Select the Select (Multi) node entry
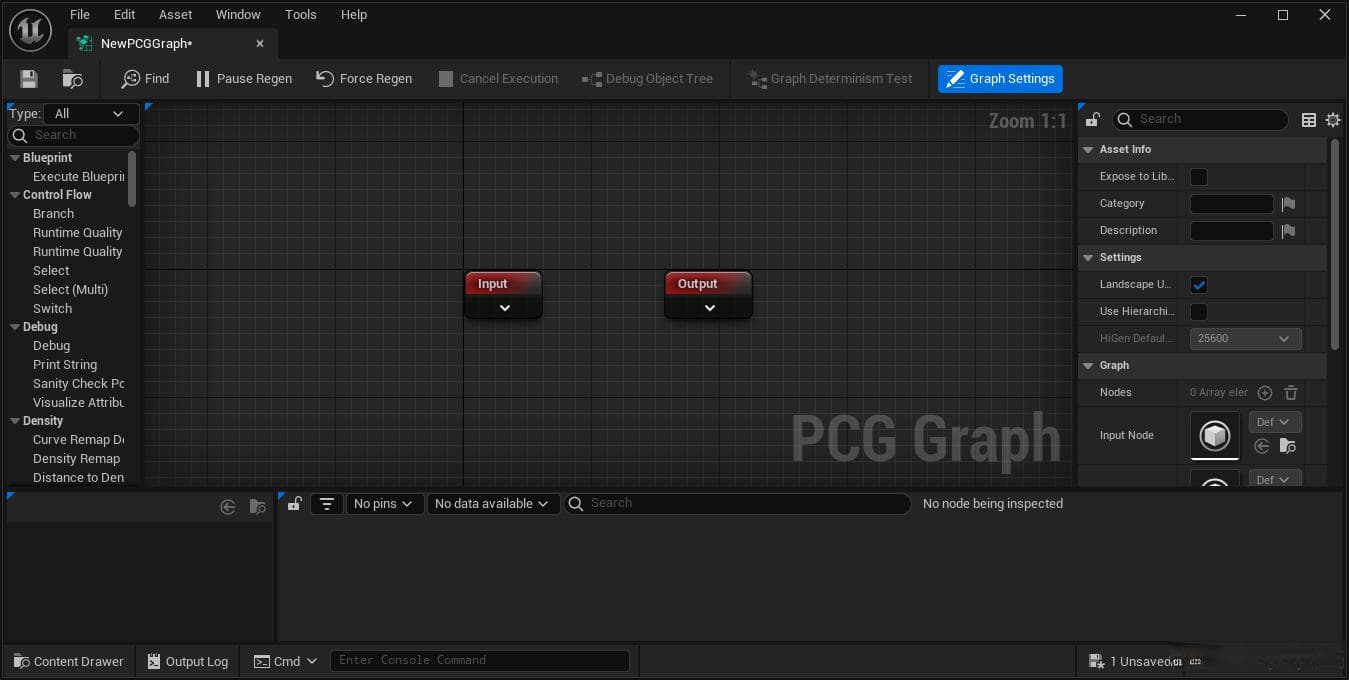 70,290
